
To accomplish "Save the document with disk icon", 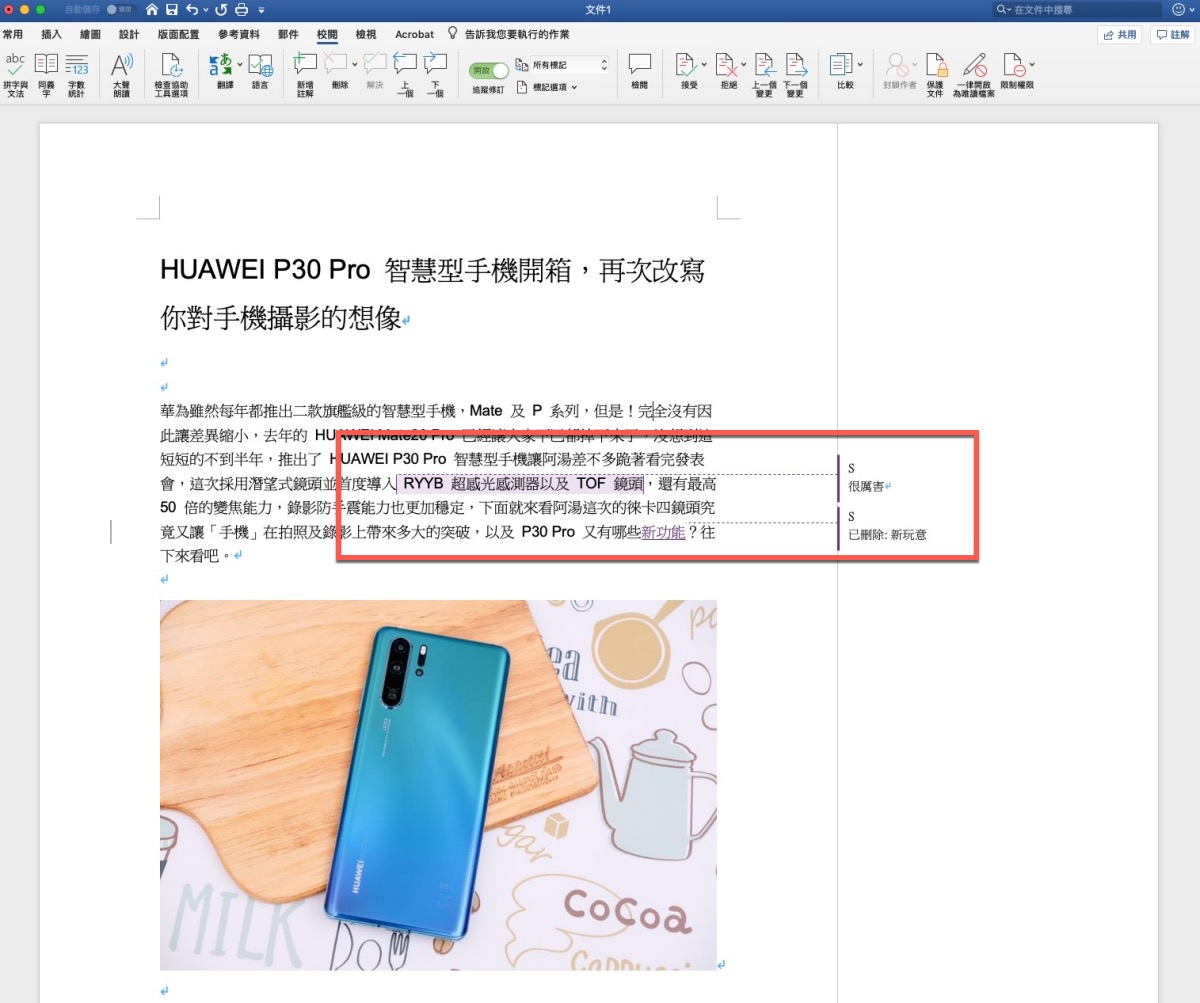I will pyautogui.click(x=172, y=10).
